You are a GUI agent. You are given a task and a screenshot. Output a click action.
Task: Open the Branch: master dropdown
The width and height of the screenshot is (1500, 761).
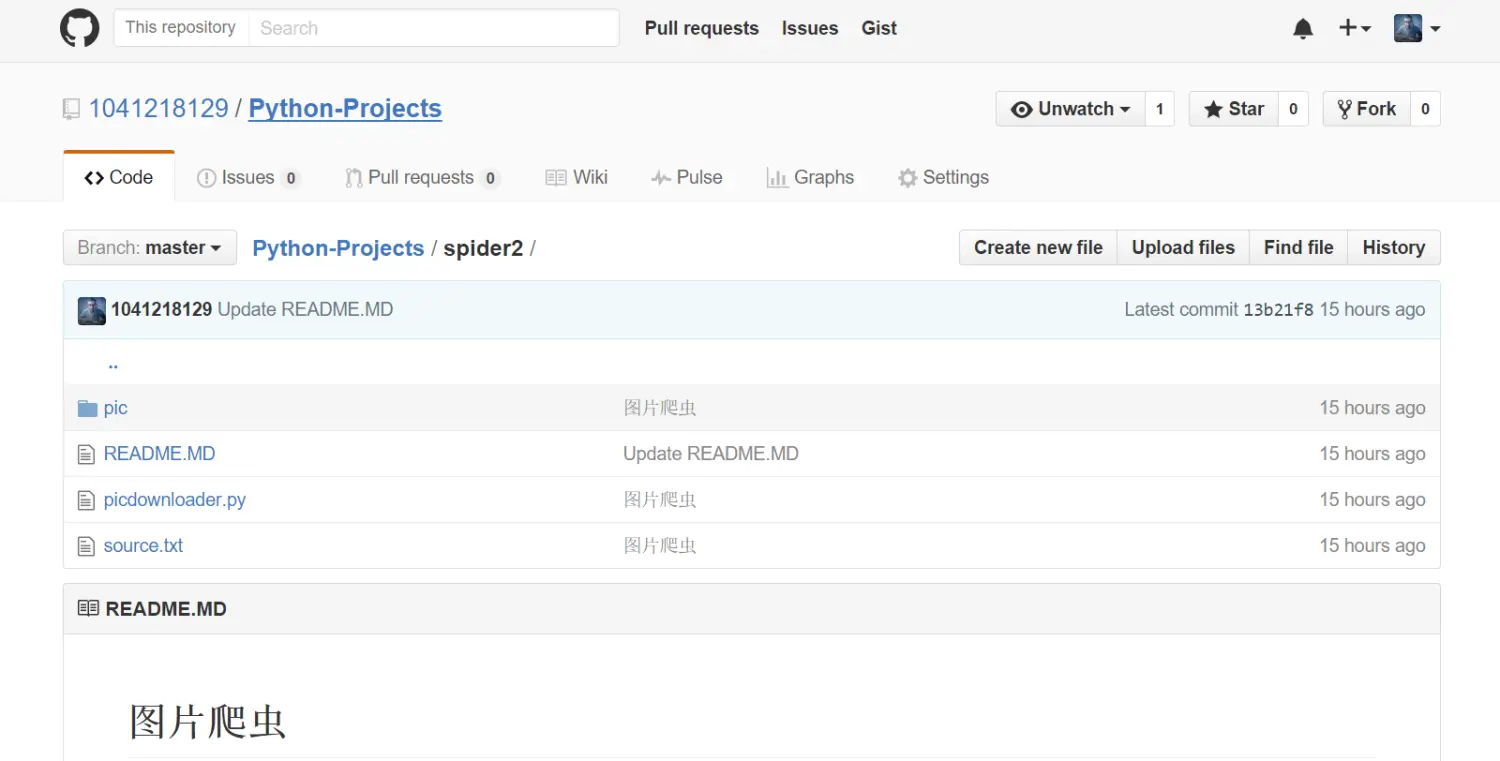click(x=150, y=247)
